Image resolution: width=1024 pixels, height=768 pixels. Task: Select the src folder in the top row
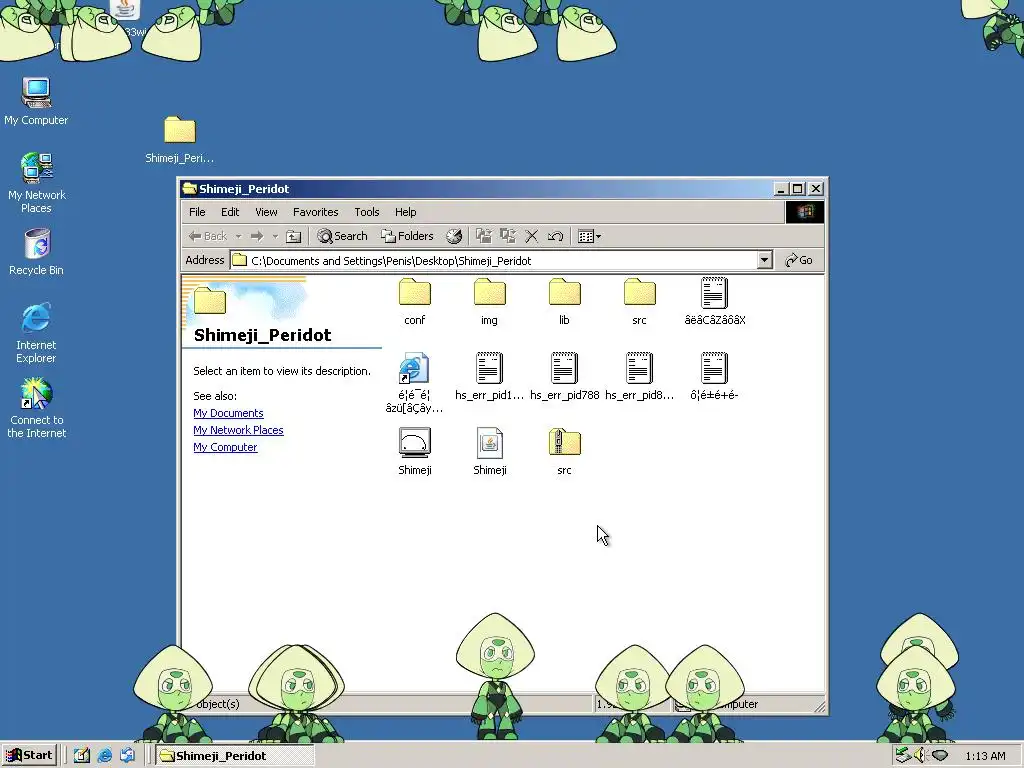click(x=639, y=293)
